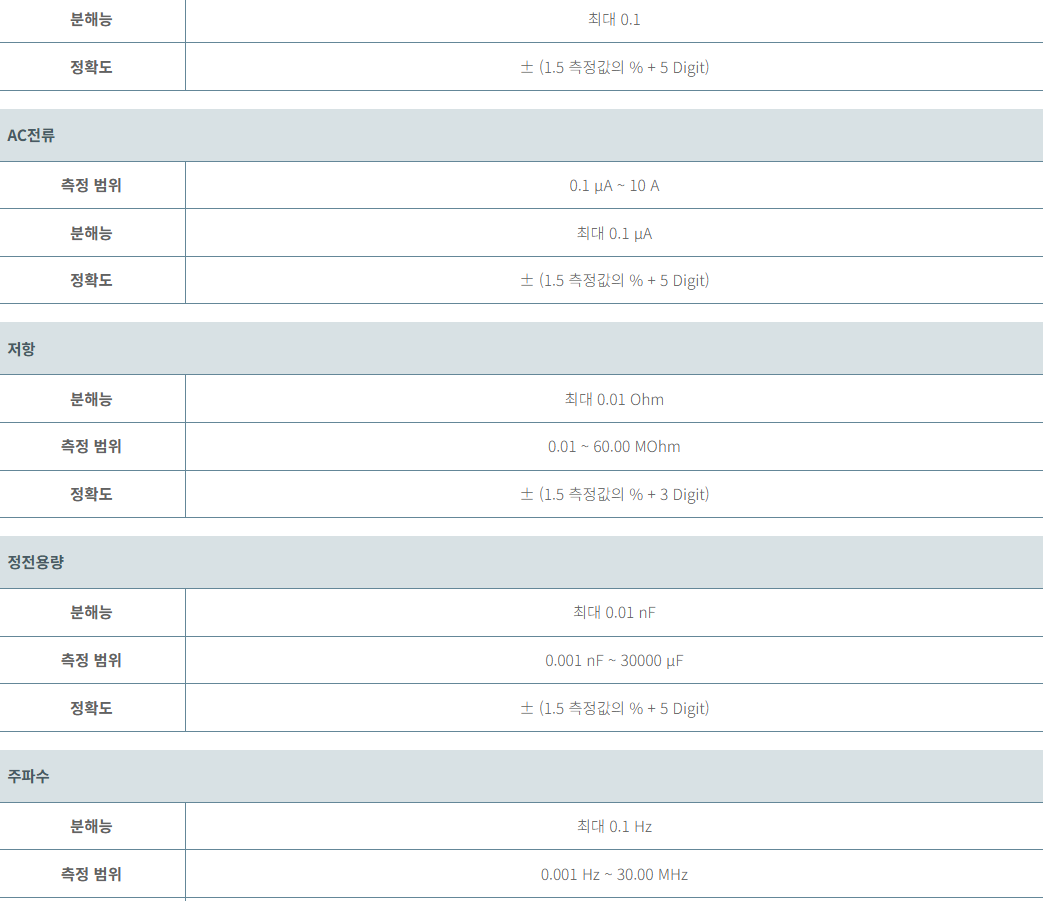Viewport: 1043px width, 901px height.
Task: Click the 측정 범위 label under AC전류
Action: click(91, 186)
